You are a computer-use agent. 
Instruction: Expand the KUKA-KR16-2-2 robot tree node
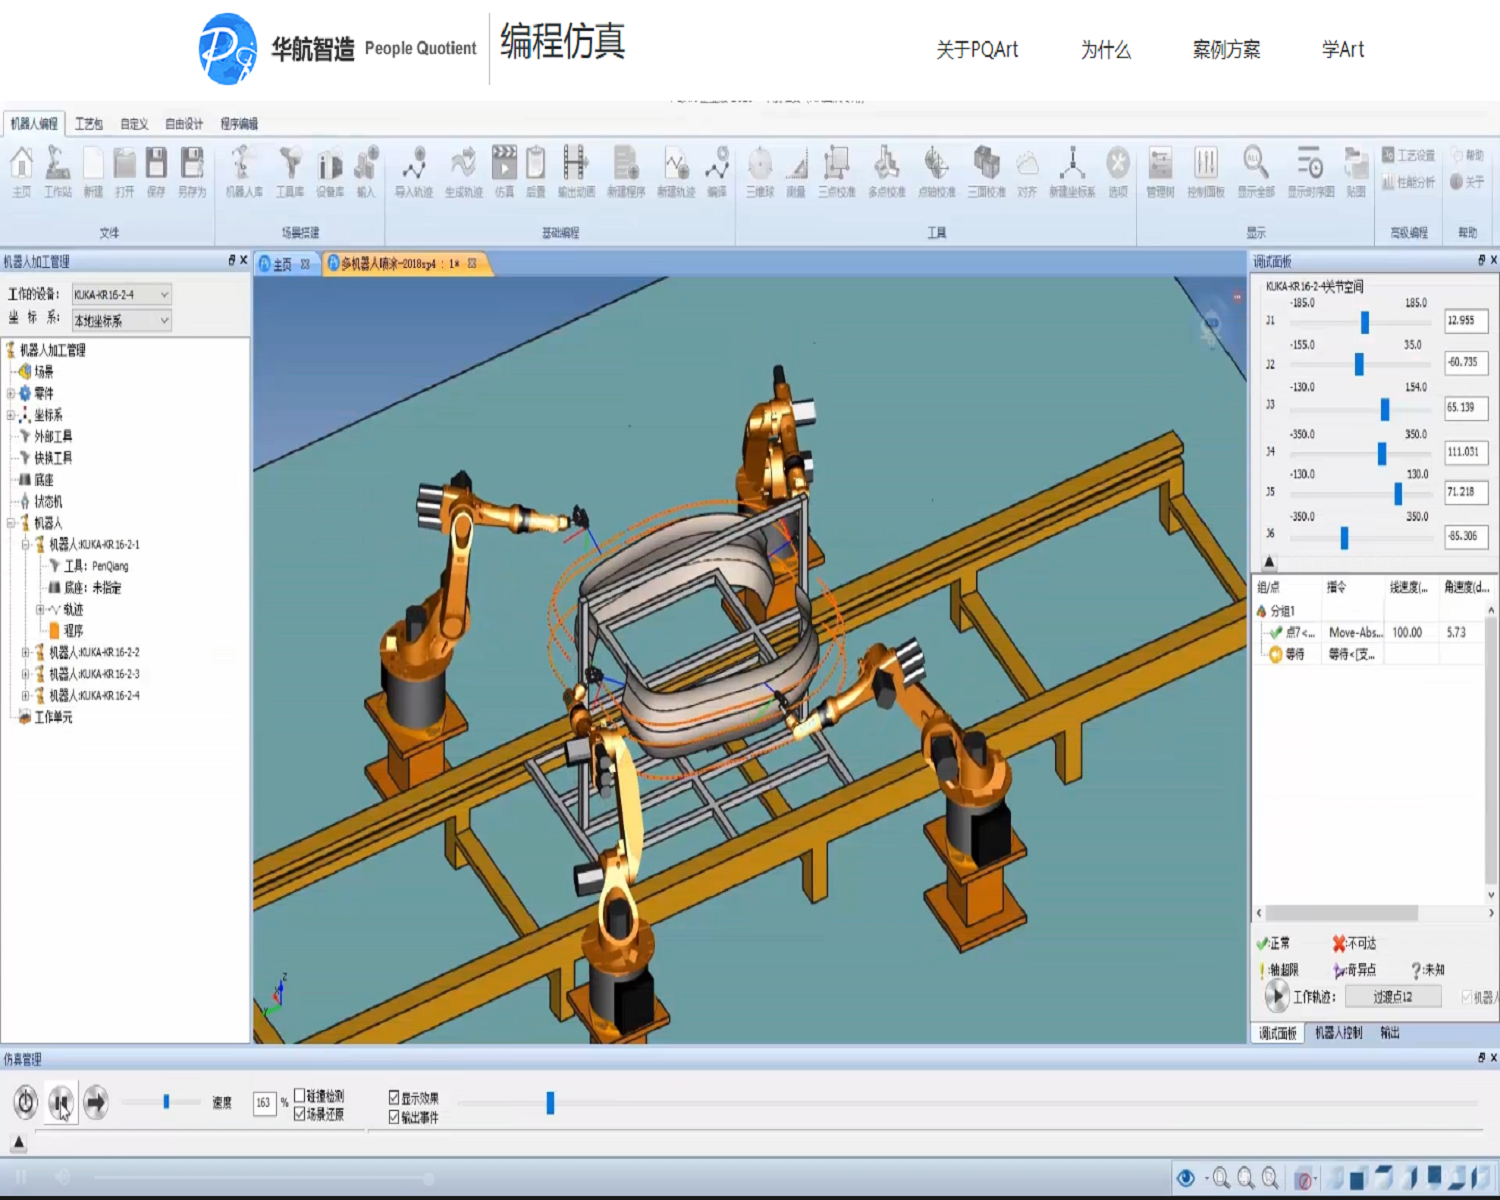[26, 652]
